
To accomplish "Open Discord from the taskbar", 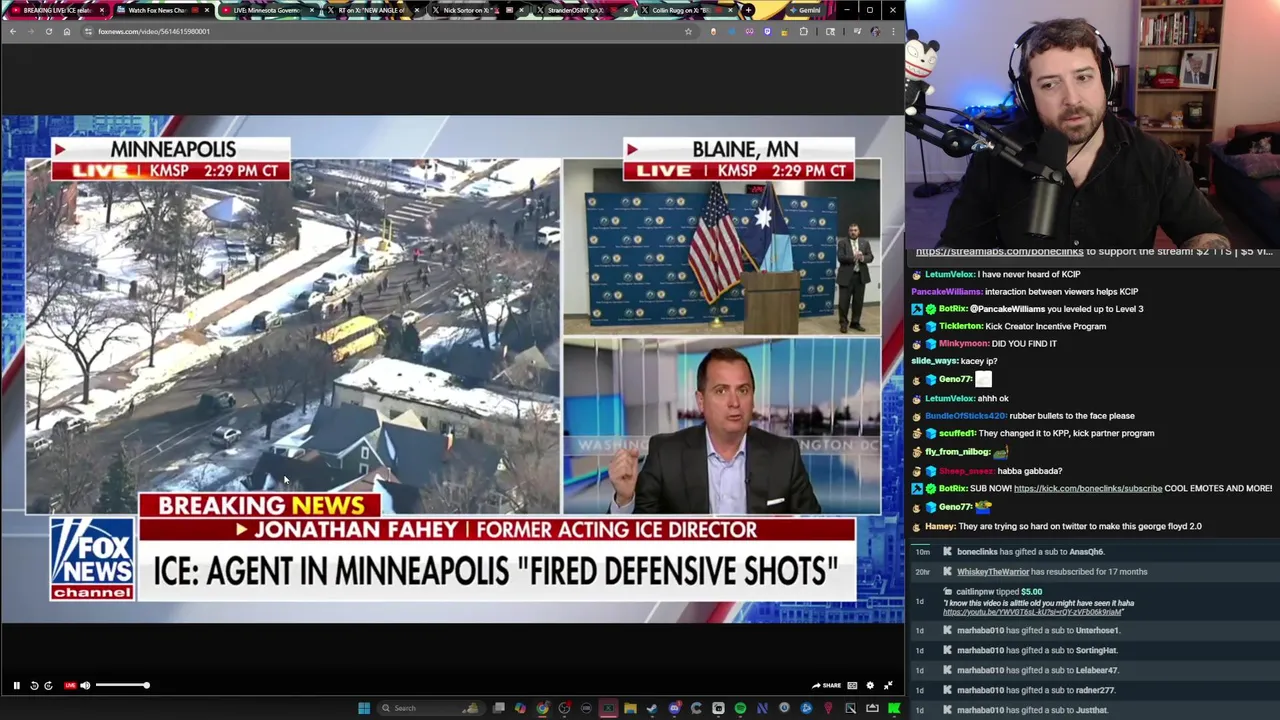I will [674, 708].
